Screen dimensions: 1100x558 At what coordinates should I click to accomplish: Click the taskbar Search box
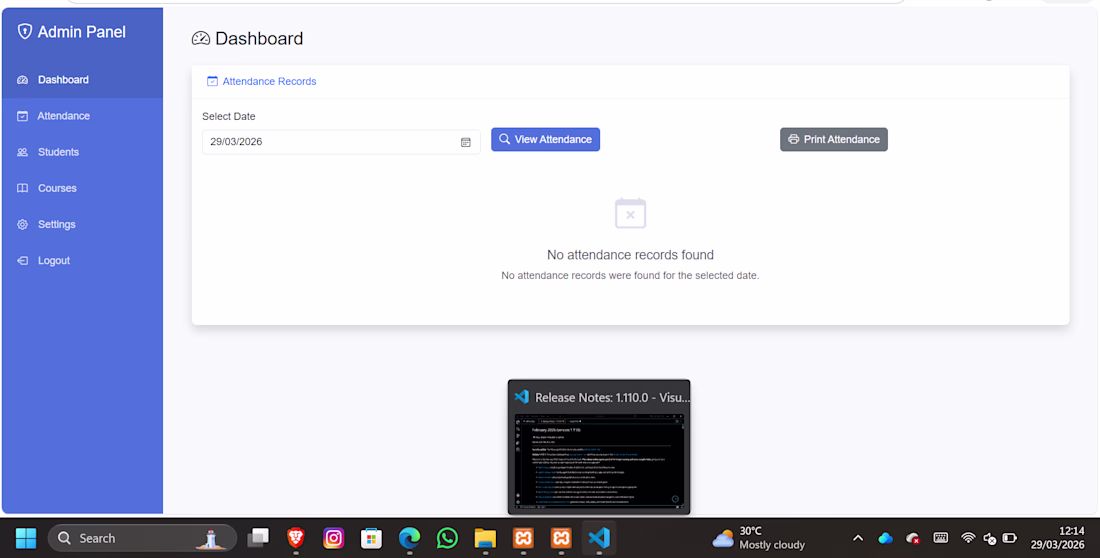[x=142, y=538]
